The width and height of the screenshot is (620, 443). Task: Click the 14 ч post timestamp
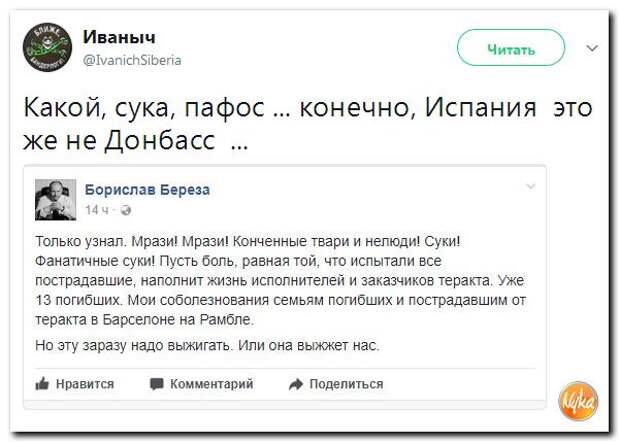(x=97, y=210)
